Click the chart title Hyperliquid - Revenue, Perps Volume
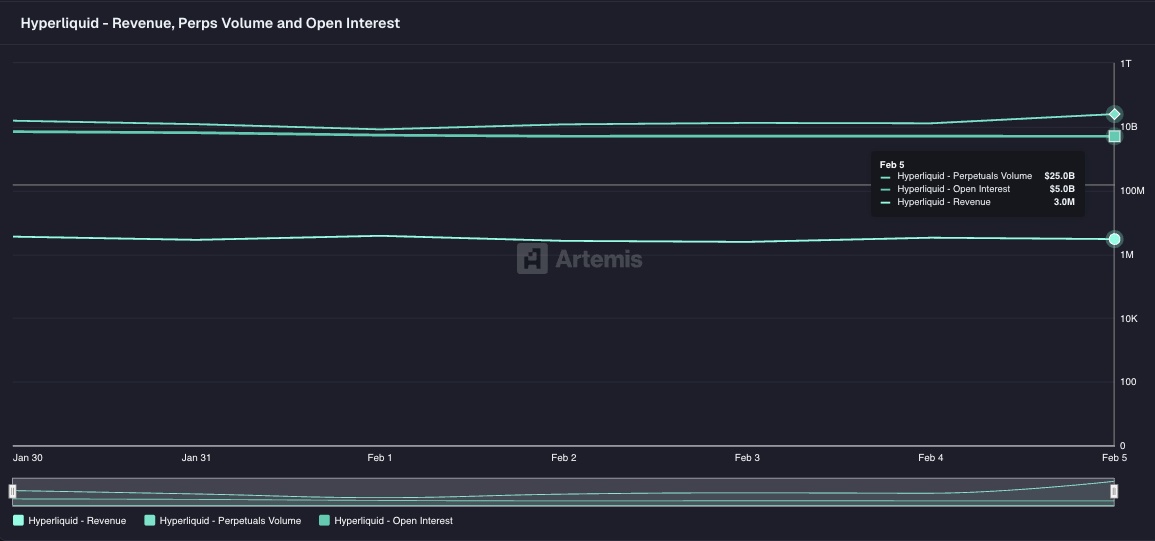The height and width of the screenshot is (541, 1155). [210, 23]
